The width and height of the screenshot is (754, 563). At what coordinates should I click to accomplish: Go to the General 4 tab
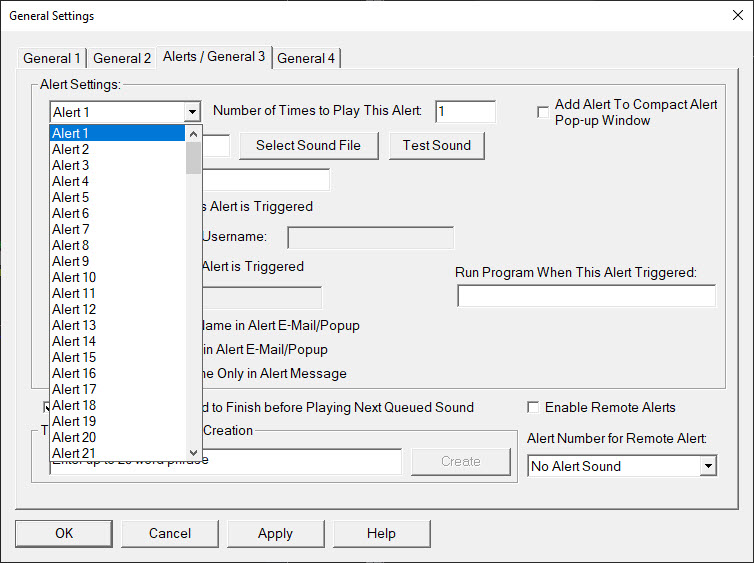(306, 58)
